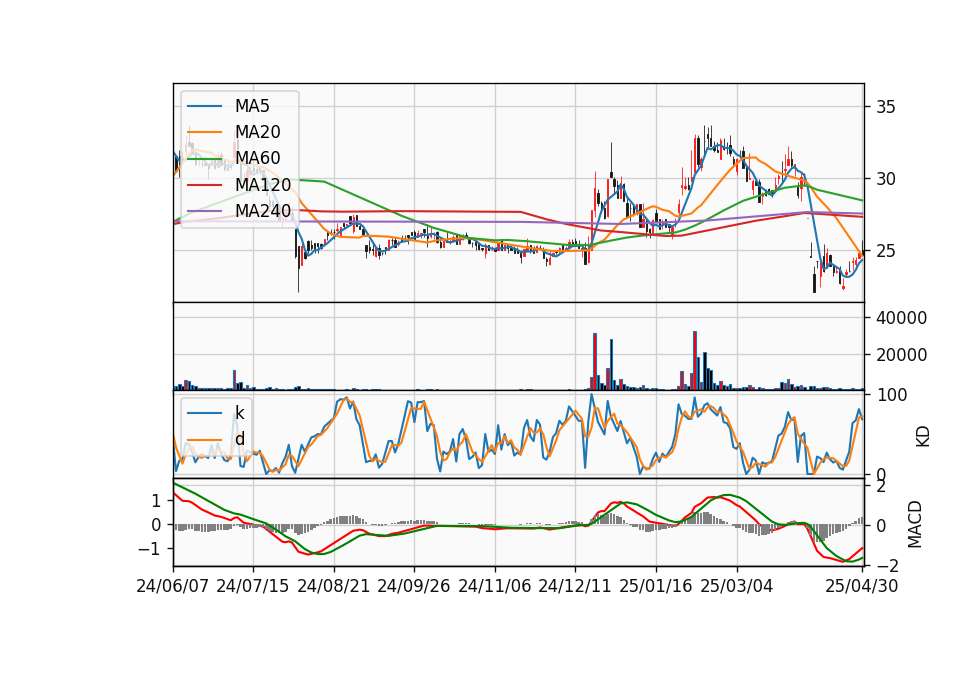
Task: Click the 24/11/06 date label
Action: click(x=495, y=586)
